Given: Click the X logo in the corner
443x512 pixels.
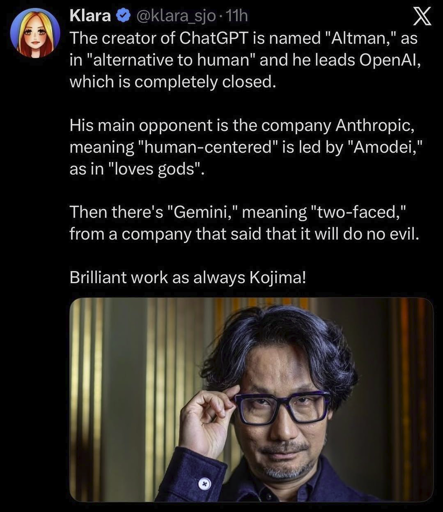Looking at the screenshot, I should [x=422, y=18].
